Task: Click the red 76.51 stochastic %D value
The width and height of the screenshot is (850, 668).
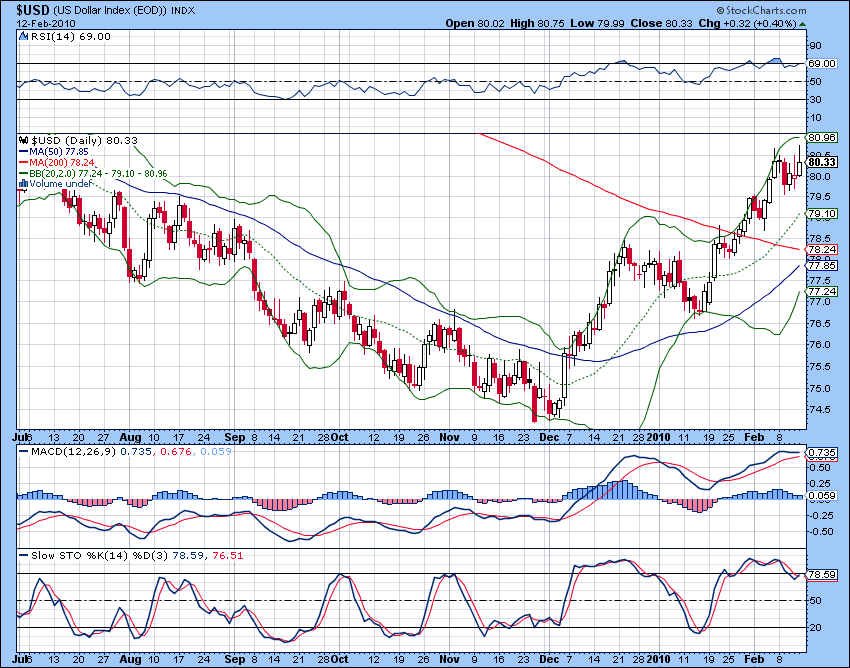Action: click(x=227, y=555)
